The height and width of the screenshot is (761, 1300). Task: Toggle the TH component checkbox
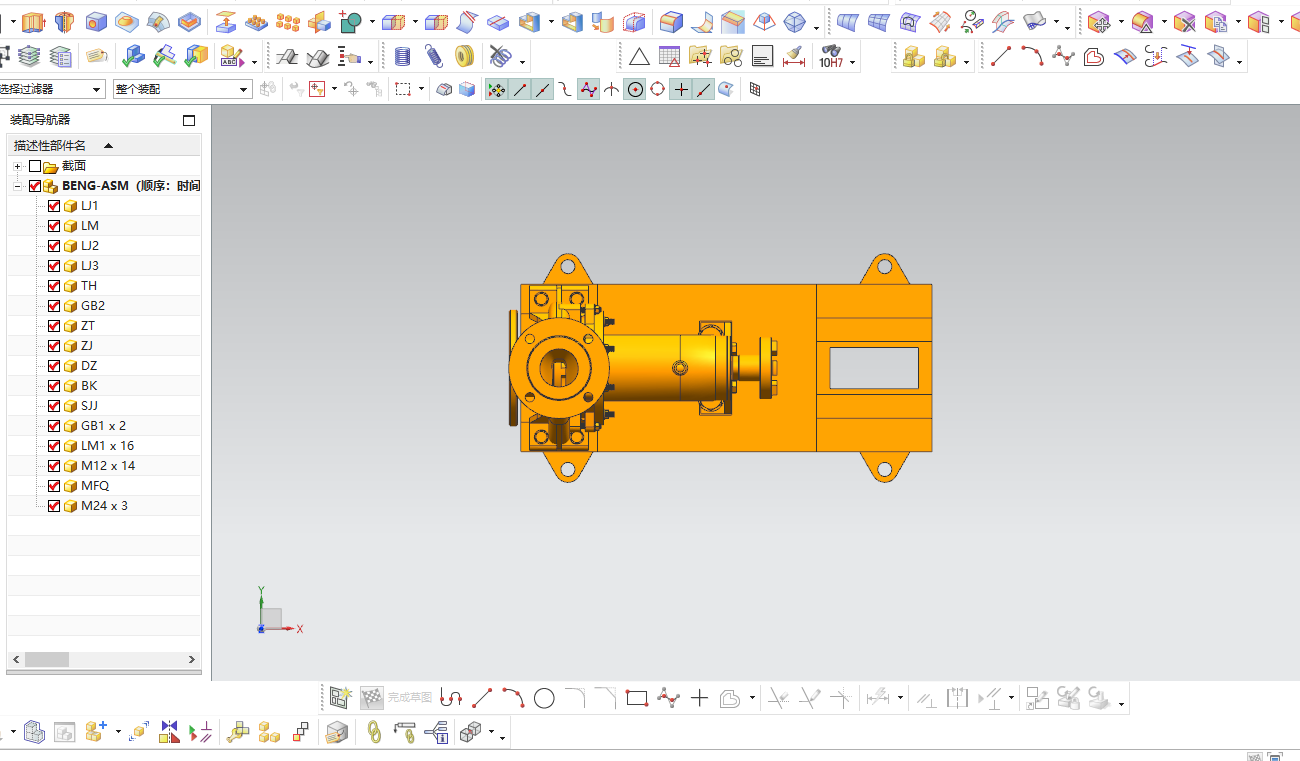click(54, 286)
